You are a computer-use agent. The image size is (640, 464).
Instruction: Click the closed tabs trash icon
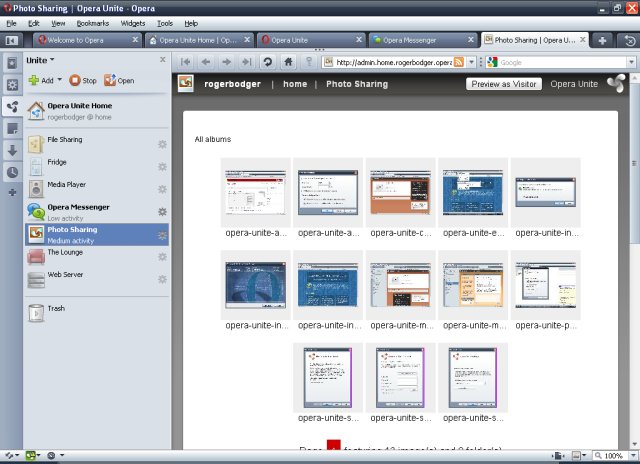(x=629, y=40)
